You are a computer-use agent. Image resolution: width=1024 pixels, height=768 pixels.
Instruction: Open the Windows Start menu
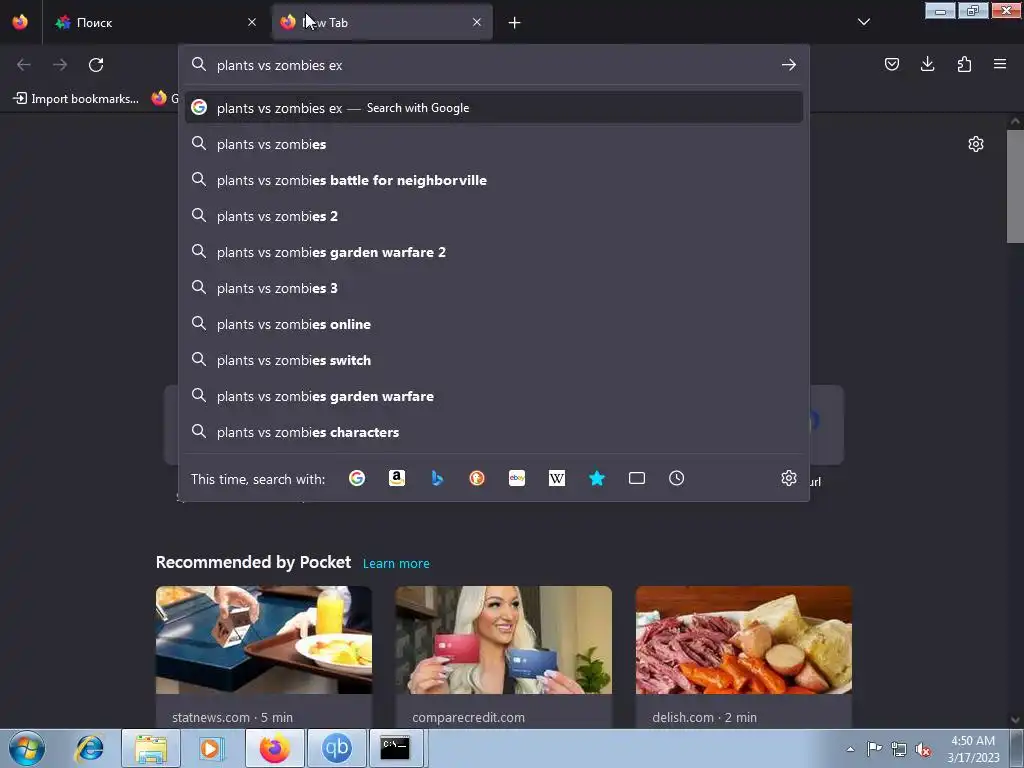click(x=26, y=748)
